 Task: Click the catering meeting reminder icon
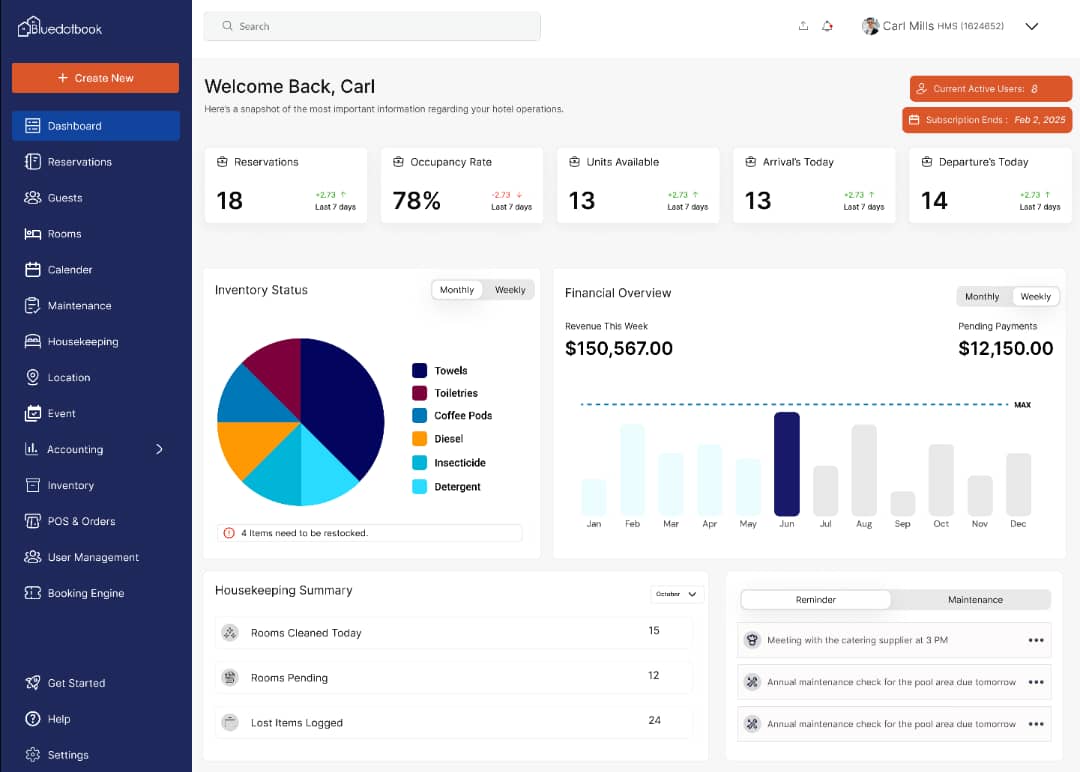click(752, 640)
